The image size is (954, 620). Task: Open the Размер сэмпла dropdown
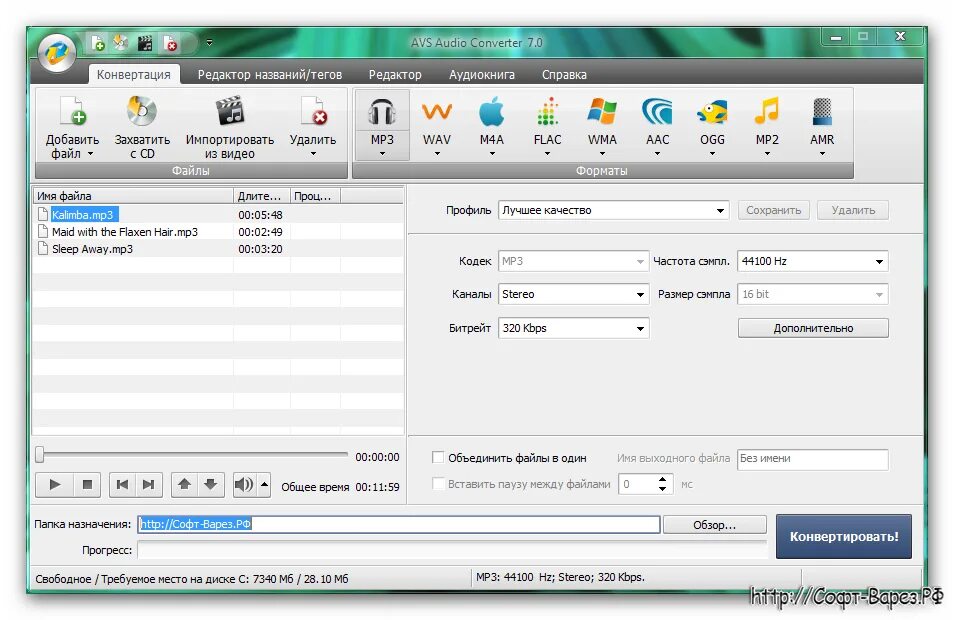tap(812, 294)
